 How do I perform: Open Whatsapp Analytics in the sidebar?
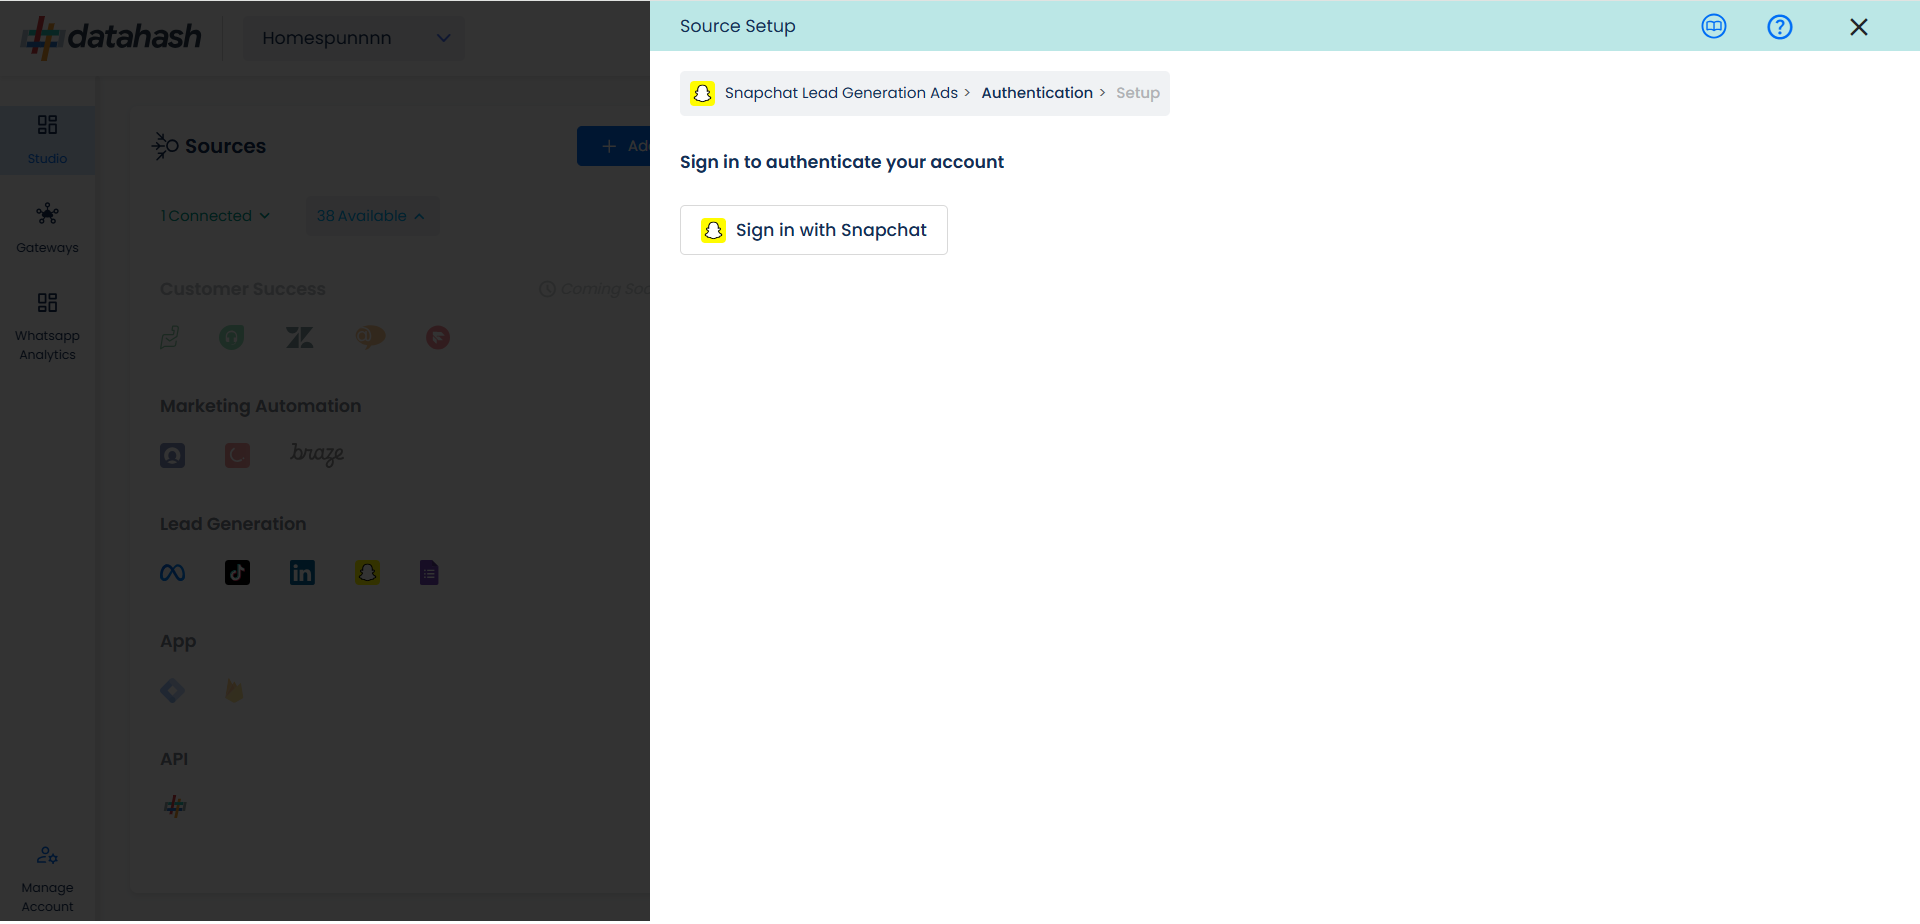[x=47, y=326]
